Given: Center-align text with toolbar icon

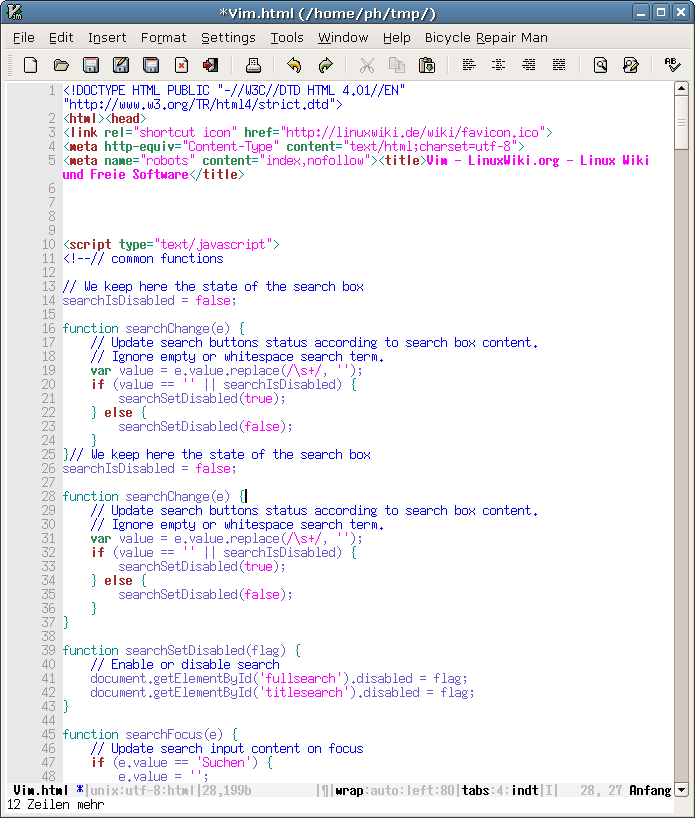Looking at the screenshot, I should point(498,66).
